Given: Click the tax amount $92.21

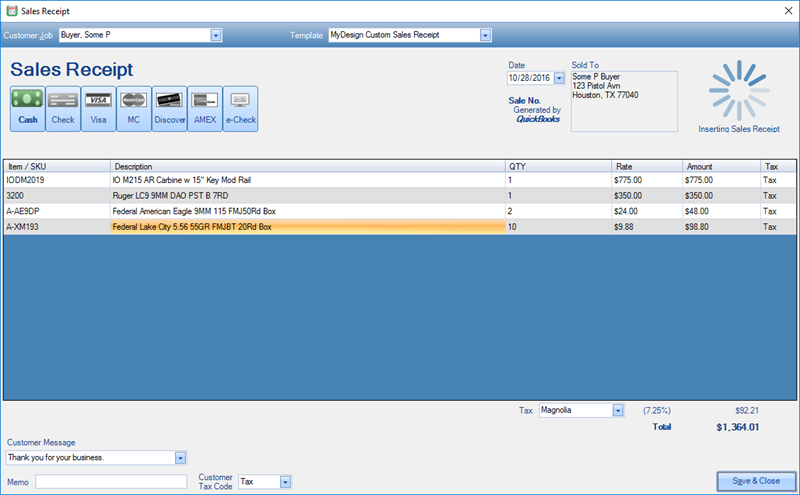Looking at the screenshot, I should (747, 410).
